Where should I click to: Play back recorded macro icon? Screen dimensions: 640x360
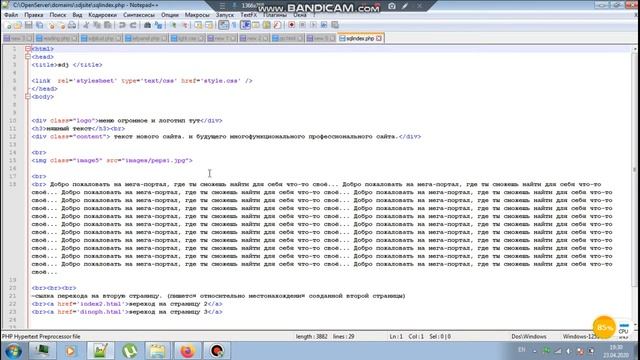[313, 25]
